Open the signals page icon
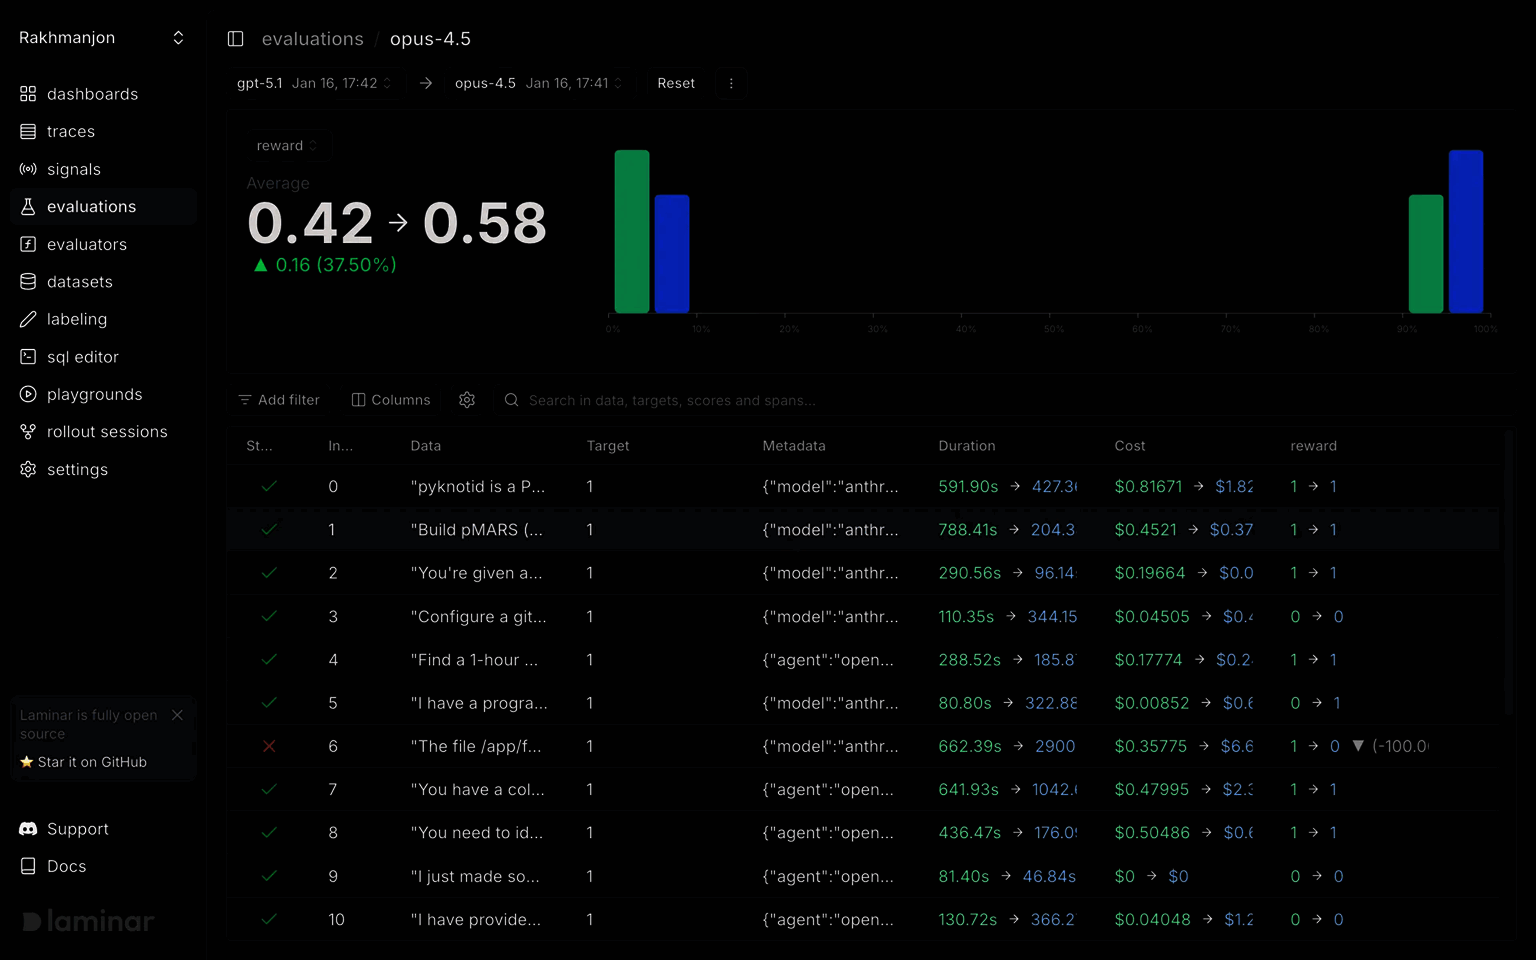 (28, 169)
